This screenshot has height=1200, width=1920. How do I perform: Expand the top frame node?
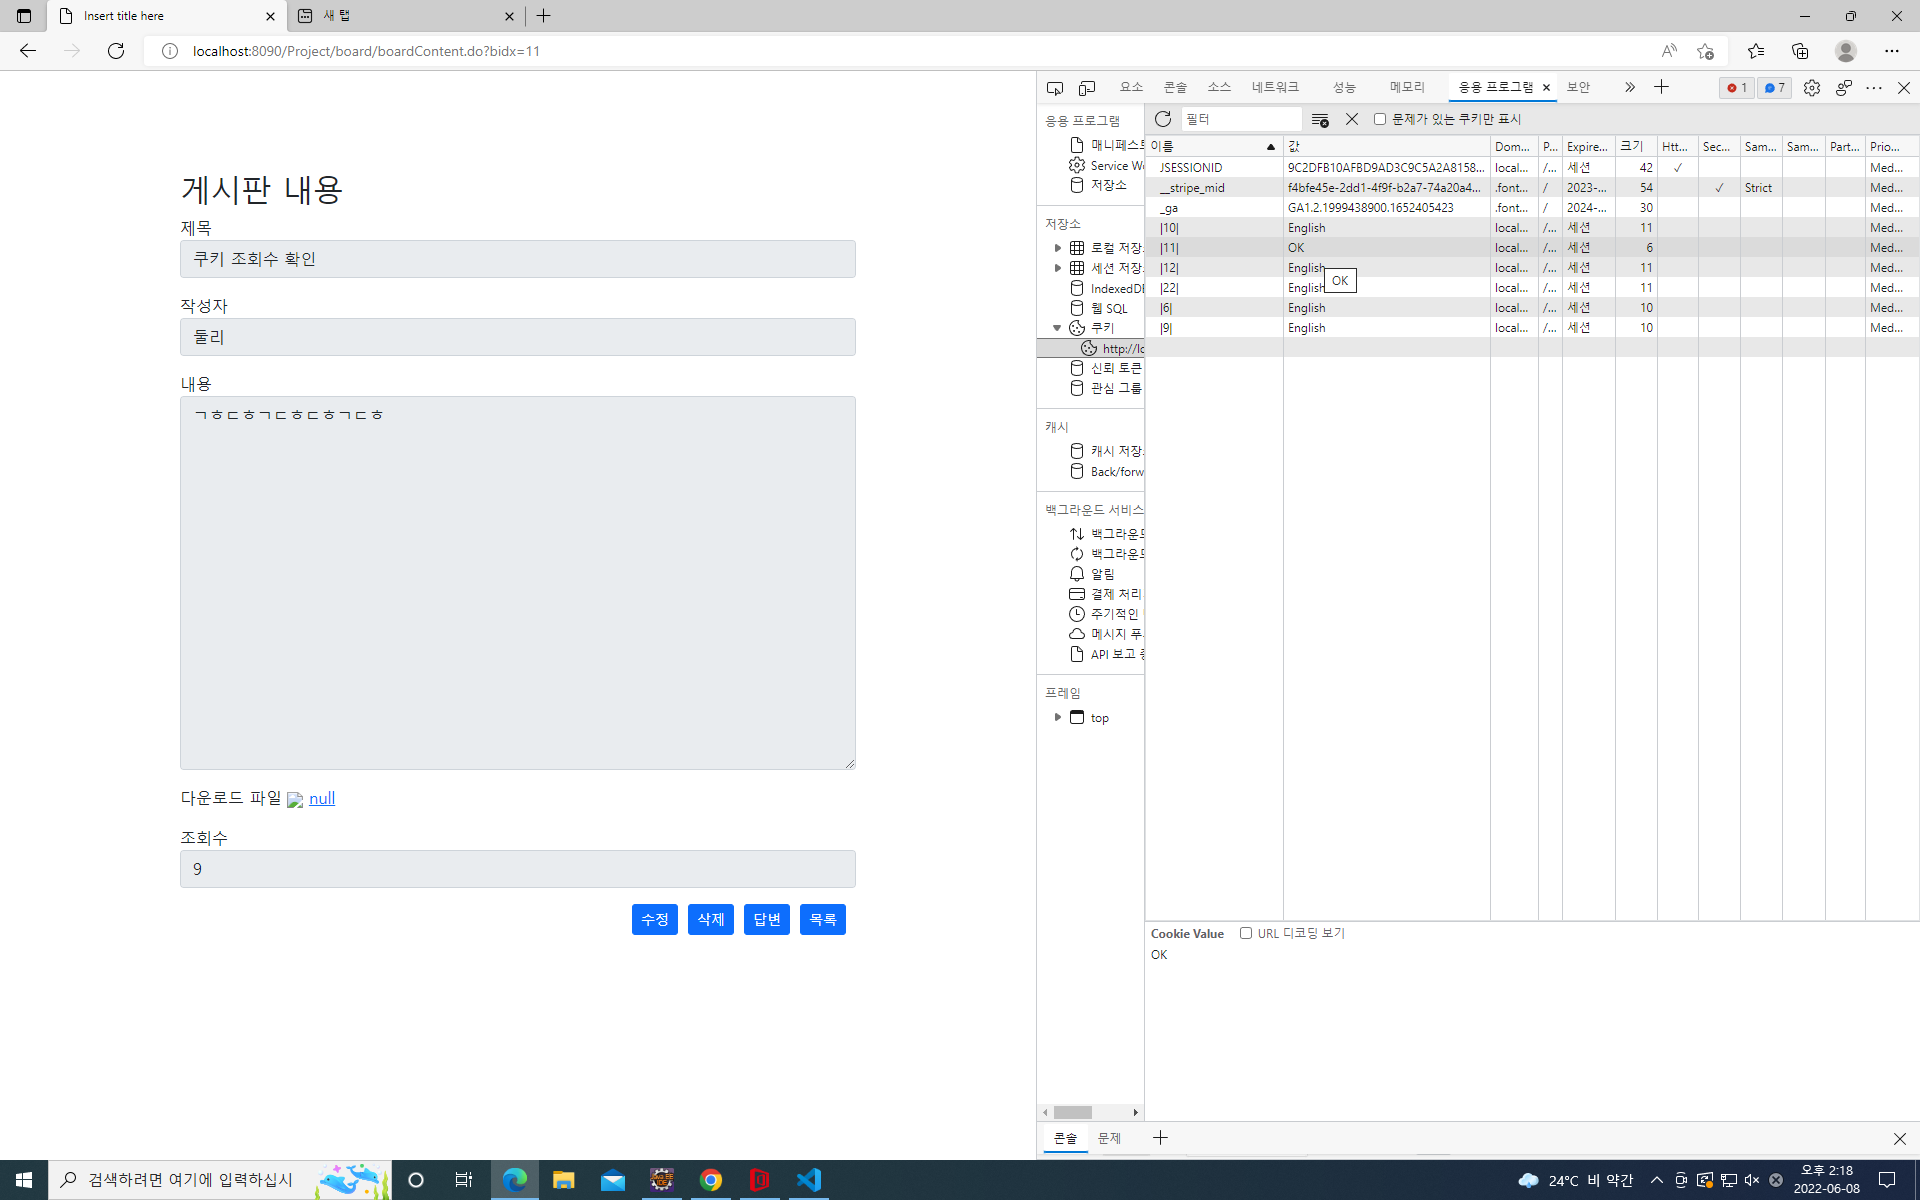point(1057,717)
